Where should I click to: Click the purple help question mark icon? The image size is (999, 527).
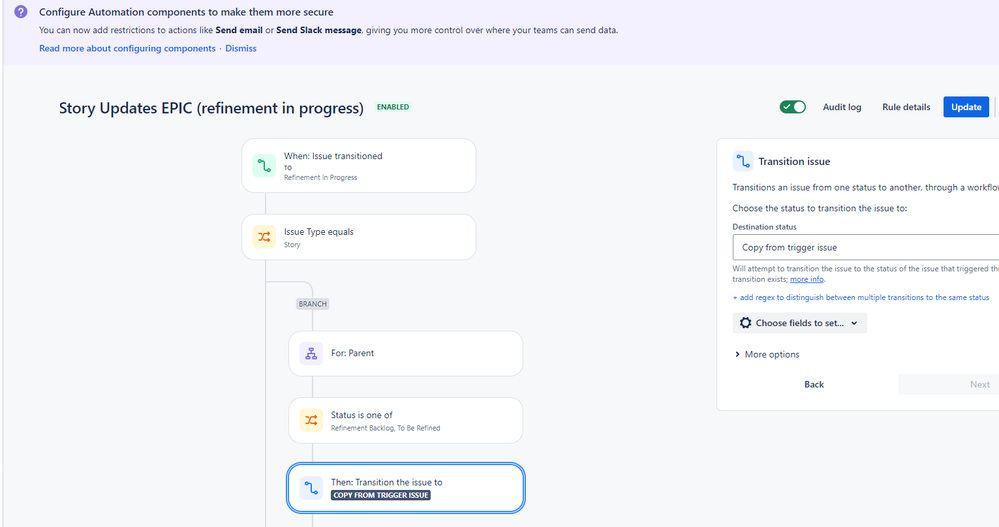(x=20, y=11)
